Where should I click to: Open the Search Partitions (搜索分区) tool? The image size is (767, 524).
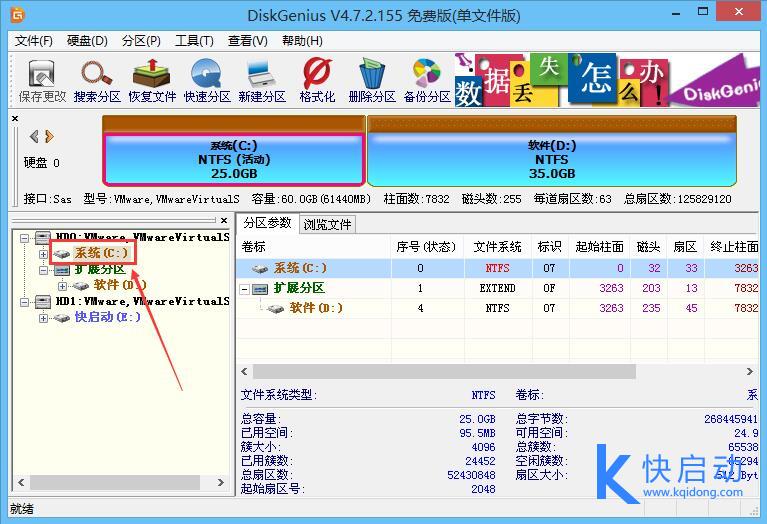click(97, 81)
